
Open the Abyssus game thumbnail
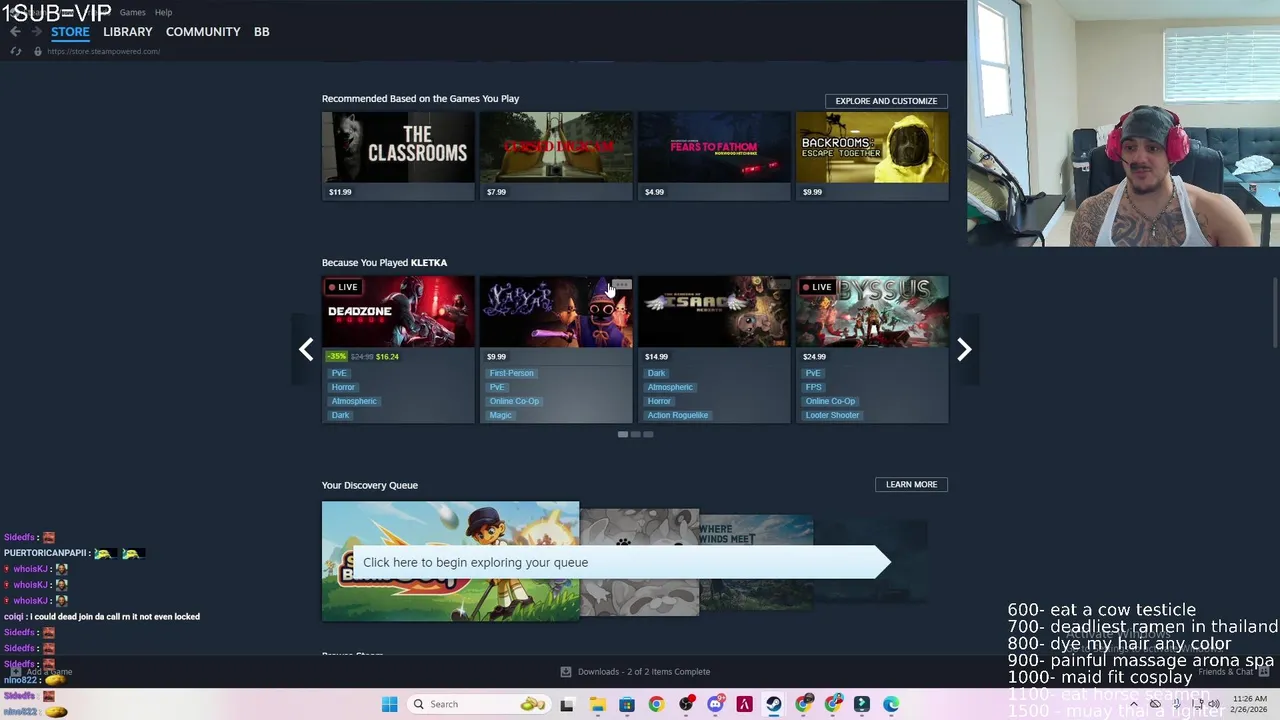click(872, 312)
